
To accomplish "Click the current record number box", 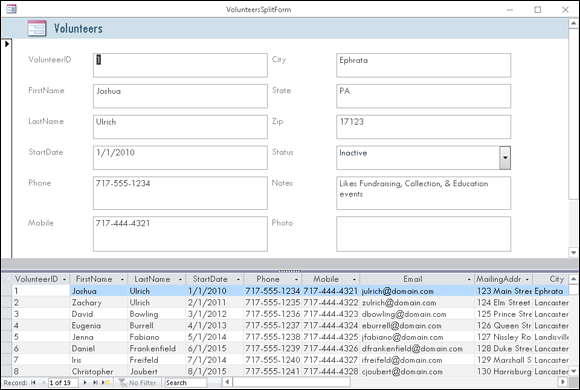I will (63, 382).
